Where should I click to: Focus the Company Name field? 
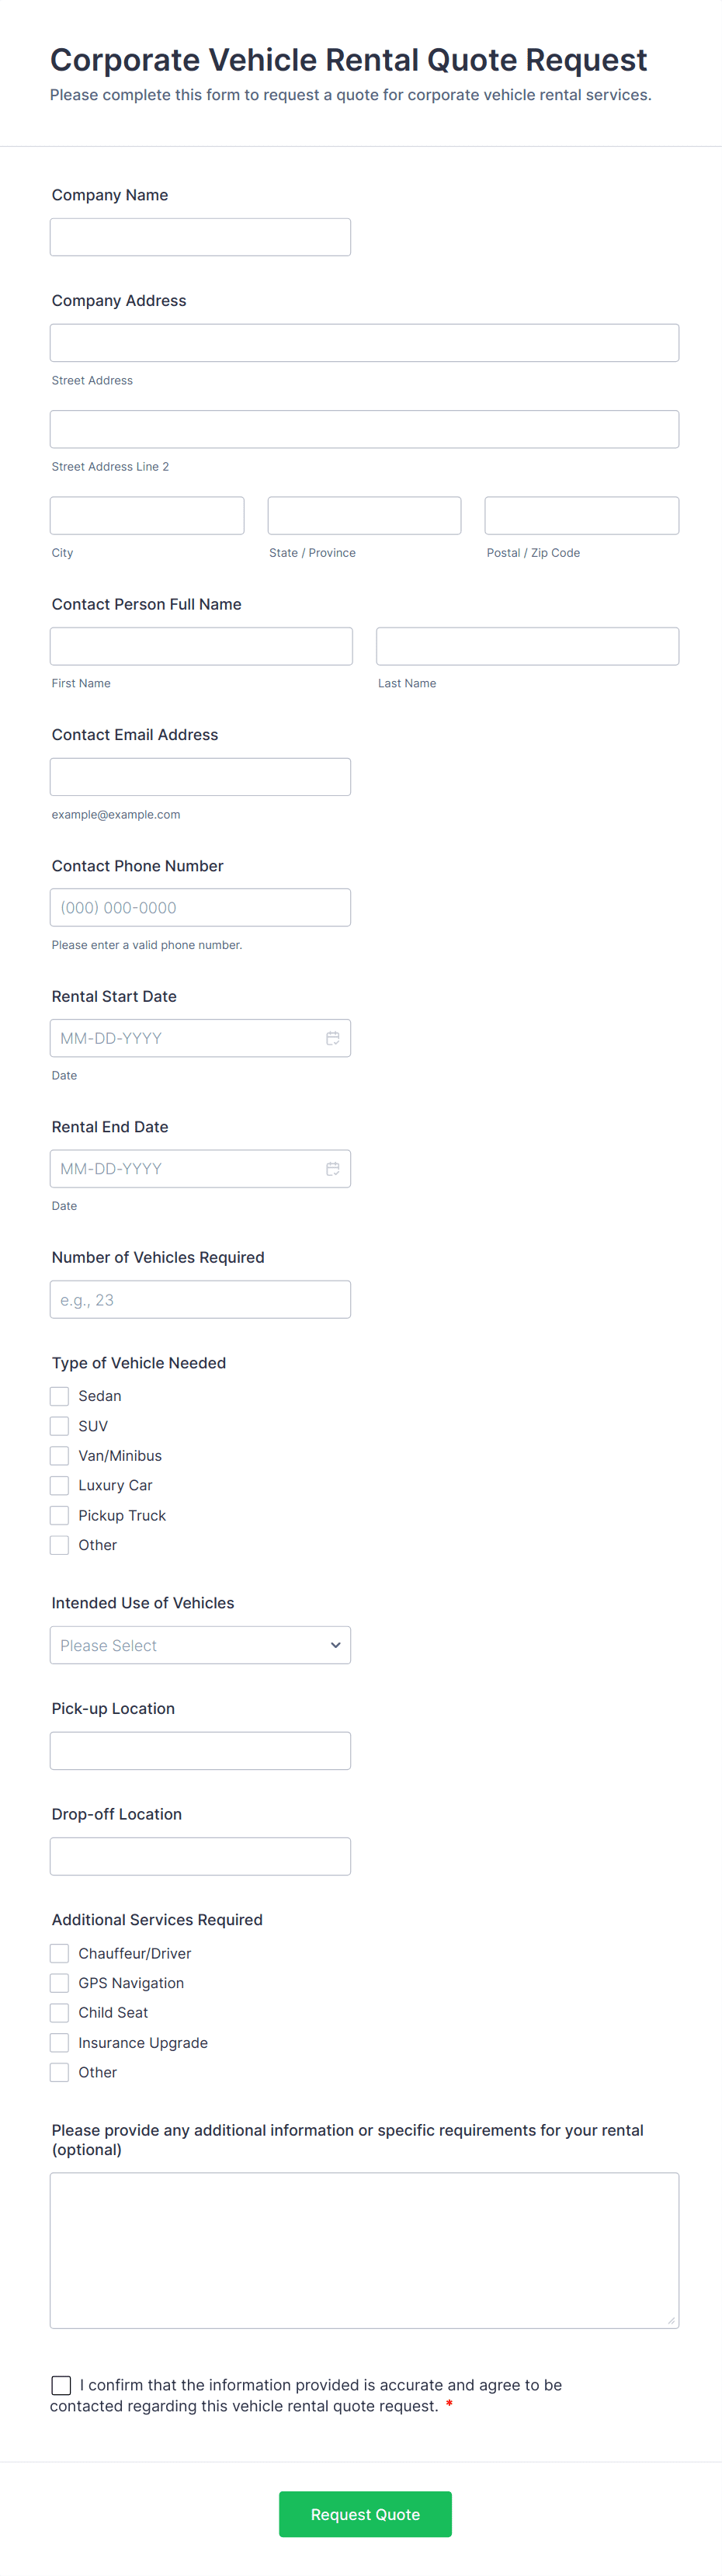pos(200,237)
